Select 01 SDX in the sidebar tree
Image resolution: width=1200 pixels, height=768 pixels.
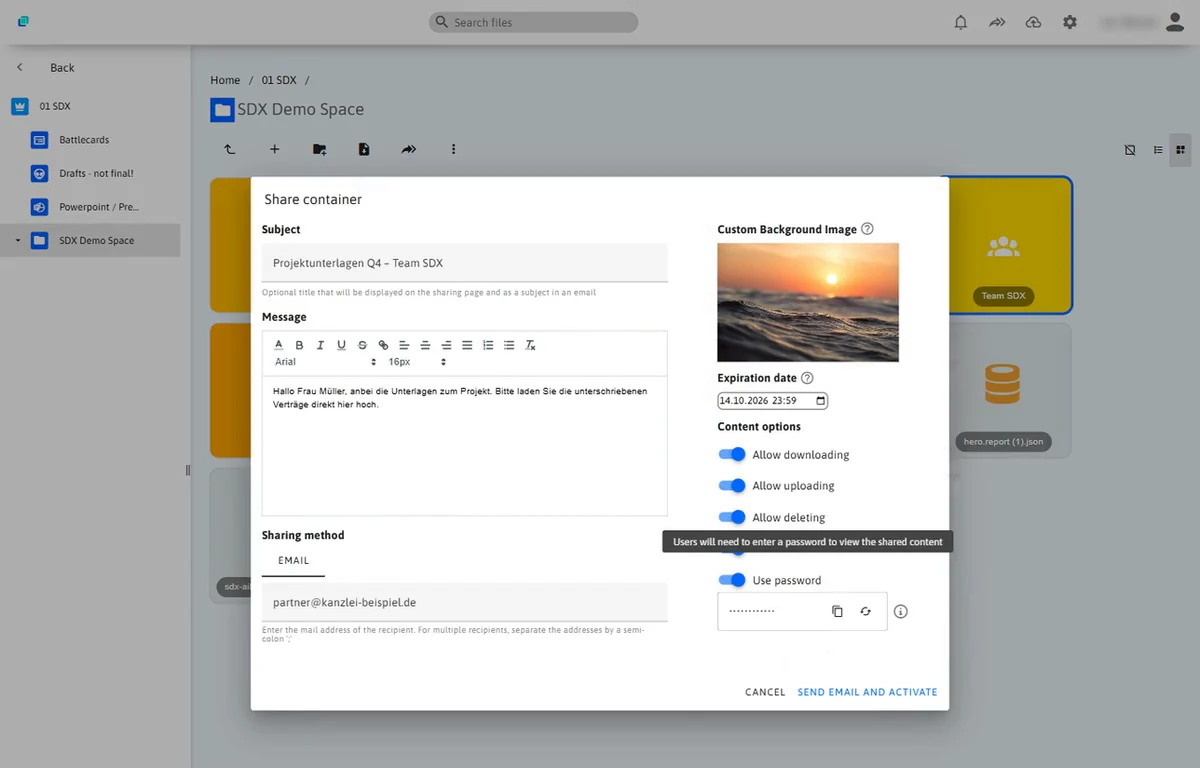click(x=55, y=106)
